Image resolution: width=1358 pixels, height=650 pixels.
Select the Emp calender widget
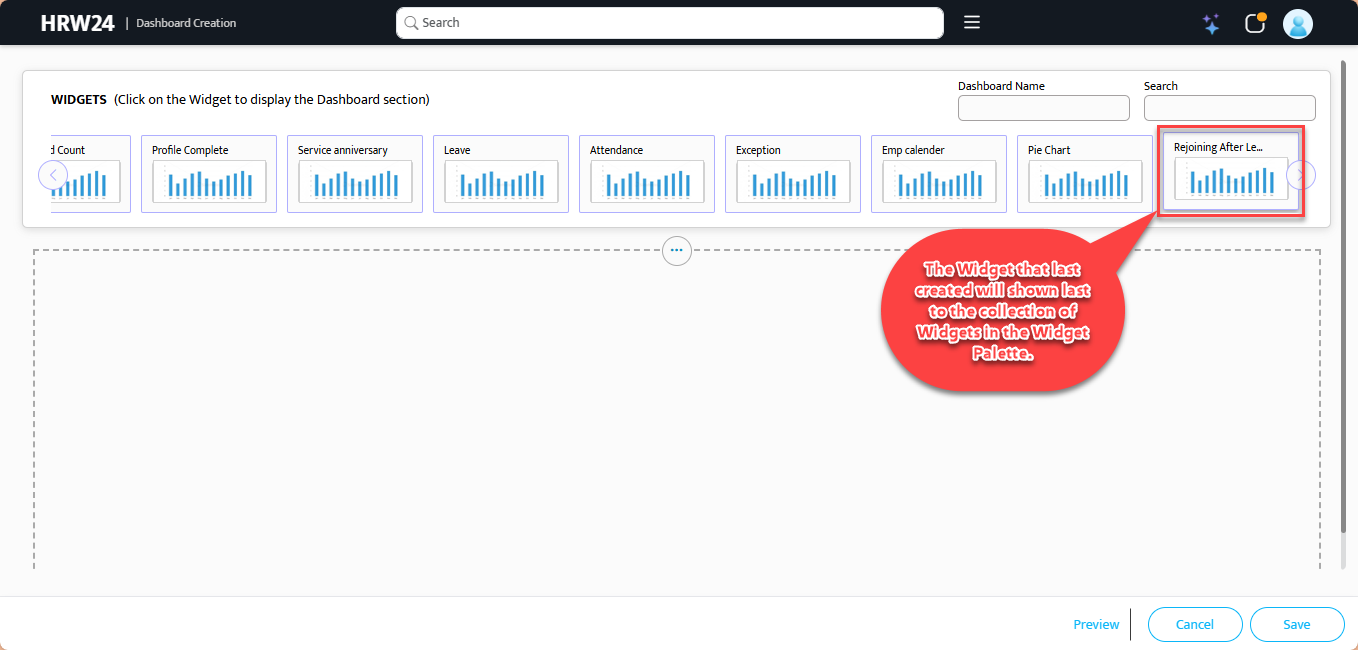point(939,174)
